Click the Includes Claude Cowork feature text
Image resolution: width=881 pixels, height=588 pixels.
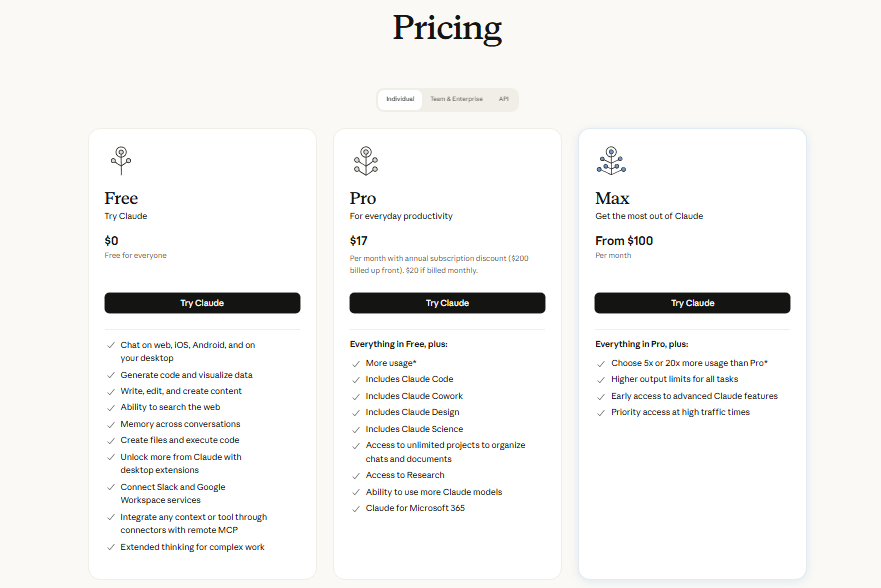[414, 396]
